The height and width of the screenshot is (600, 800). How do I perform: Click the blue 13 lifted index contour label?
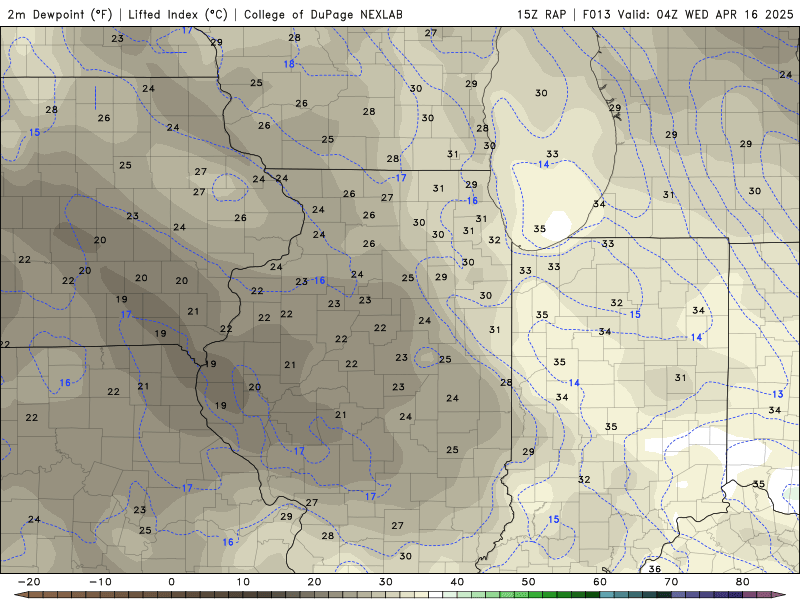tap(777, 394)
